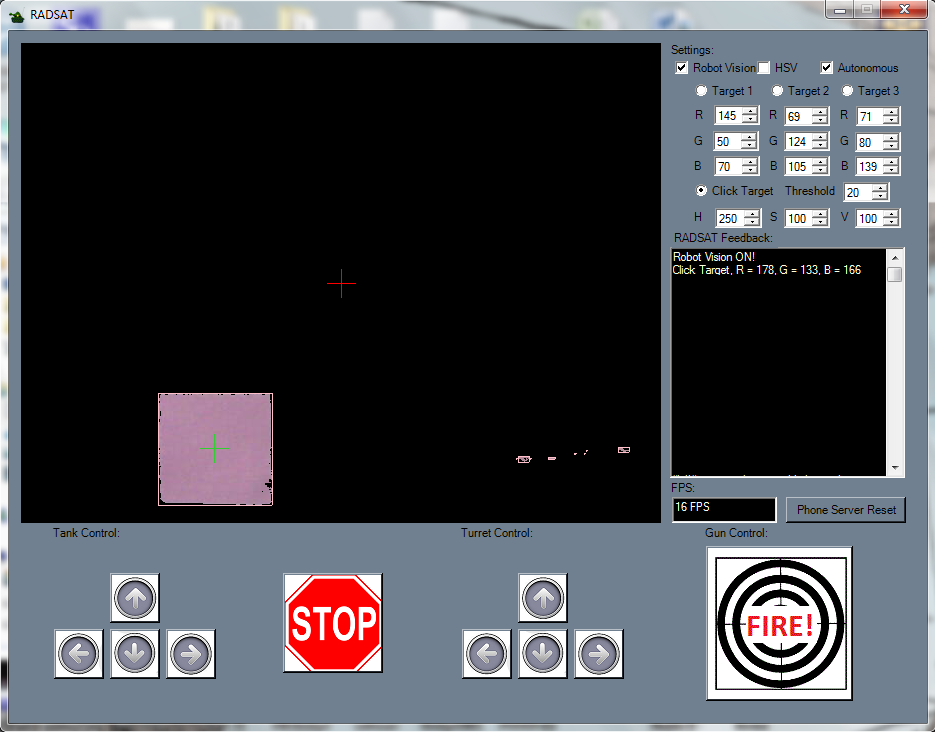Select the Target 1 radio button
This screenshot has width=935, height=732.
coord(702,91)
